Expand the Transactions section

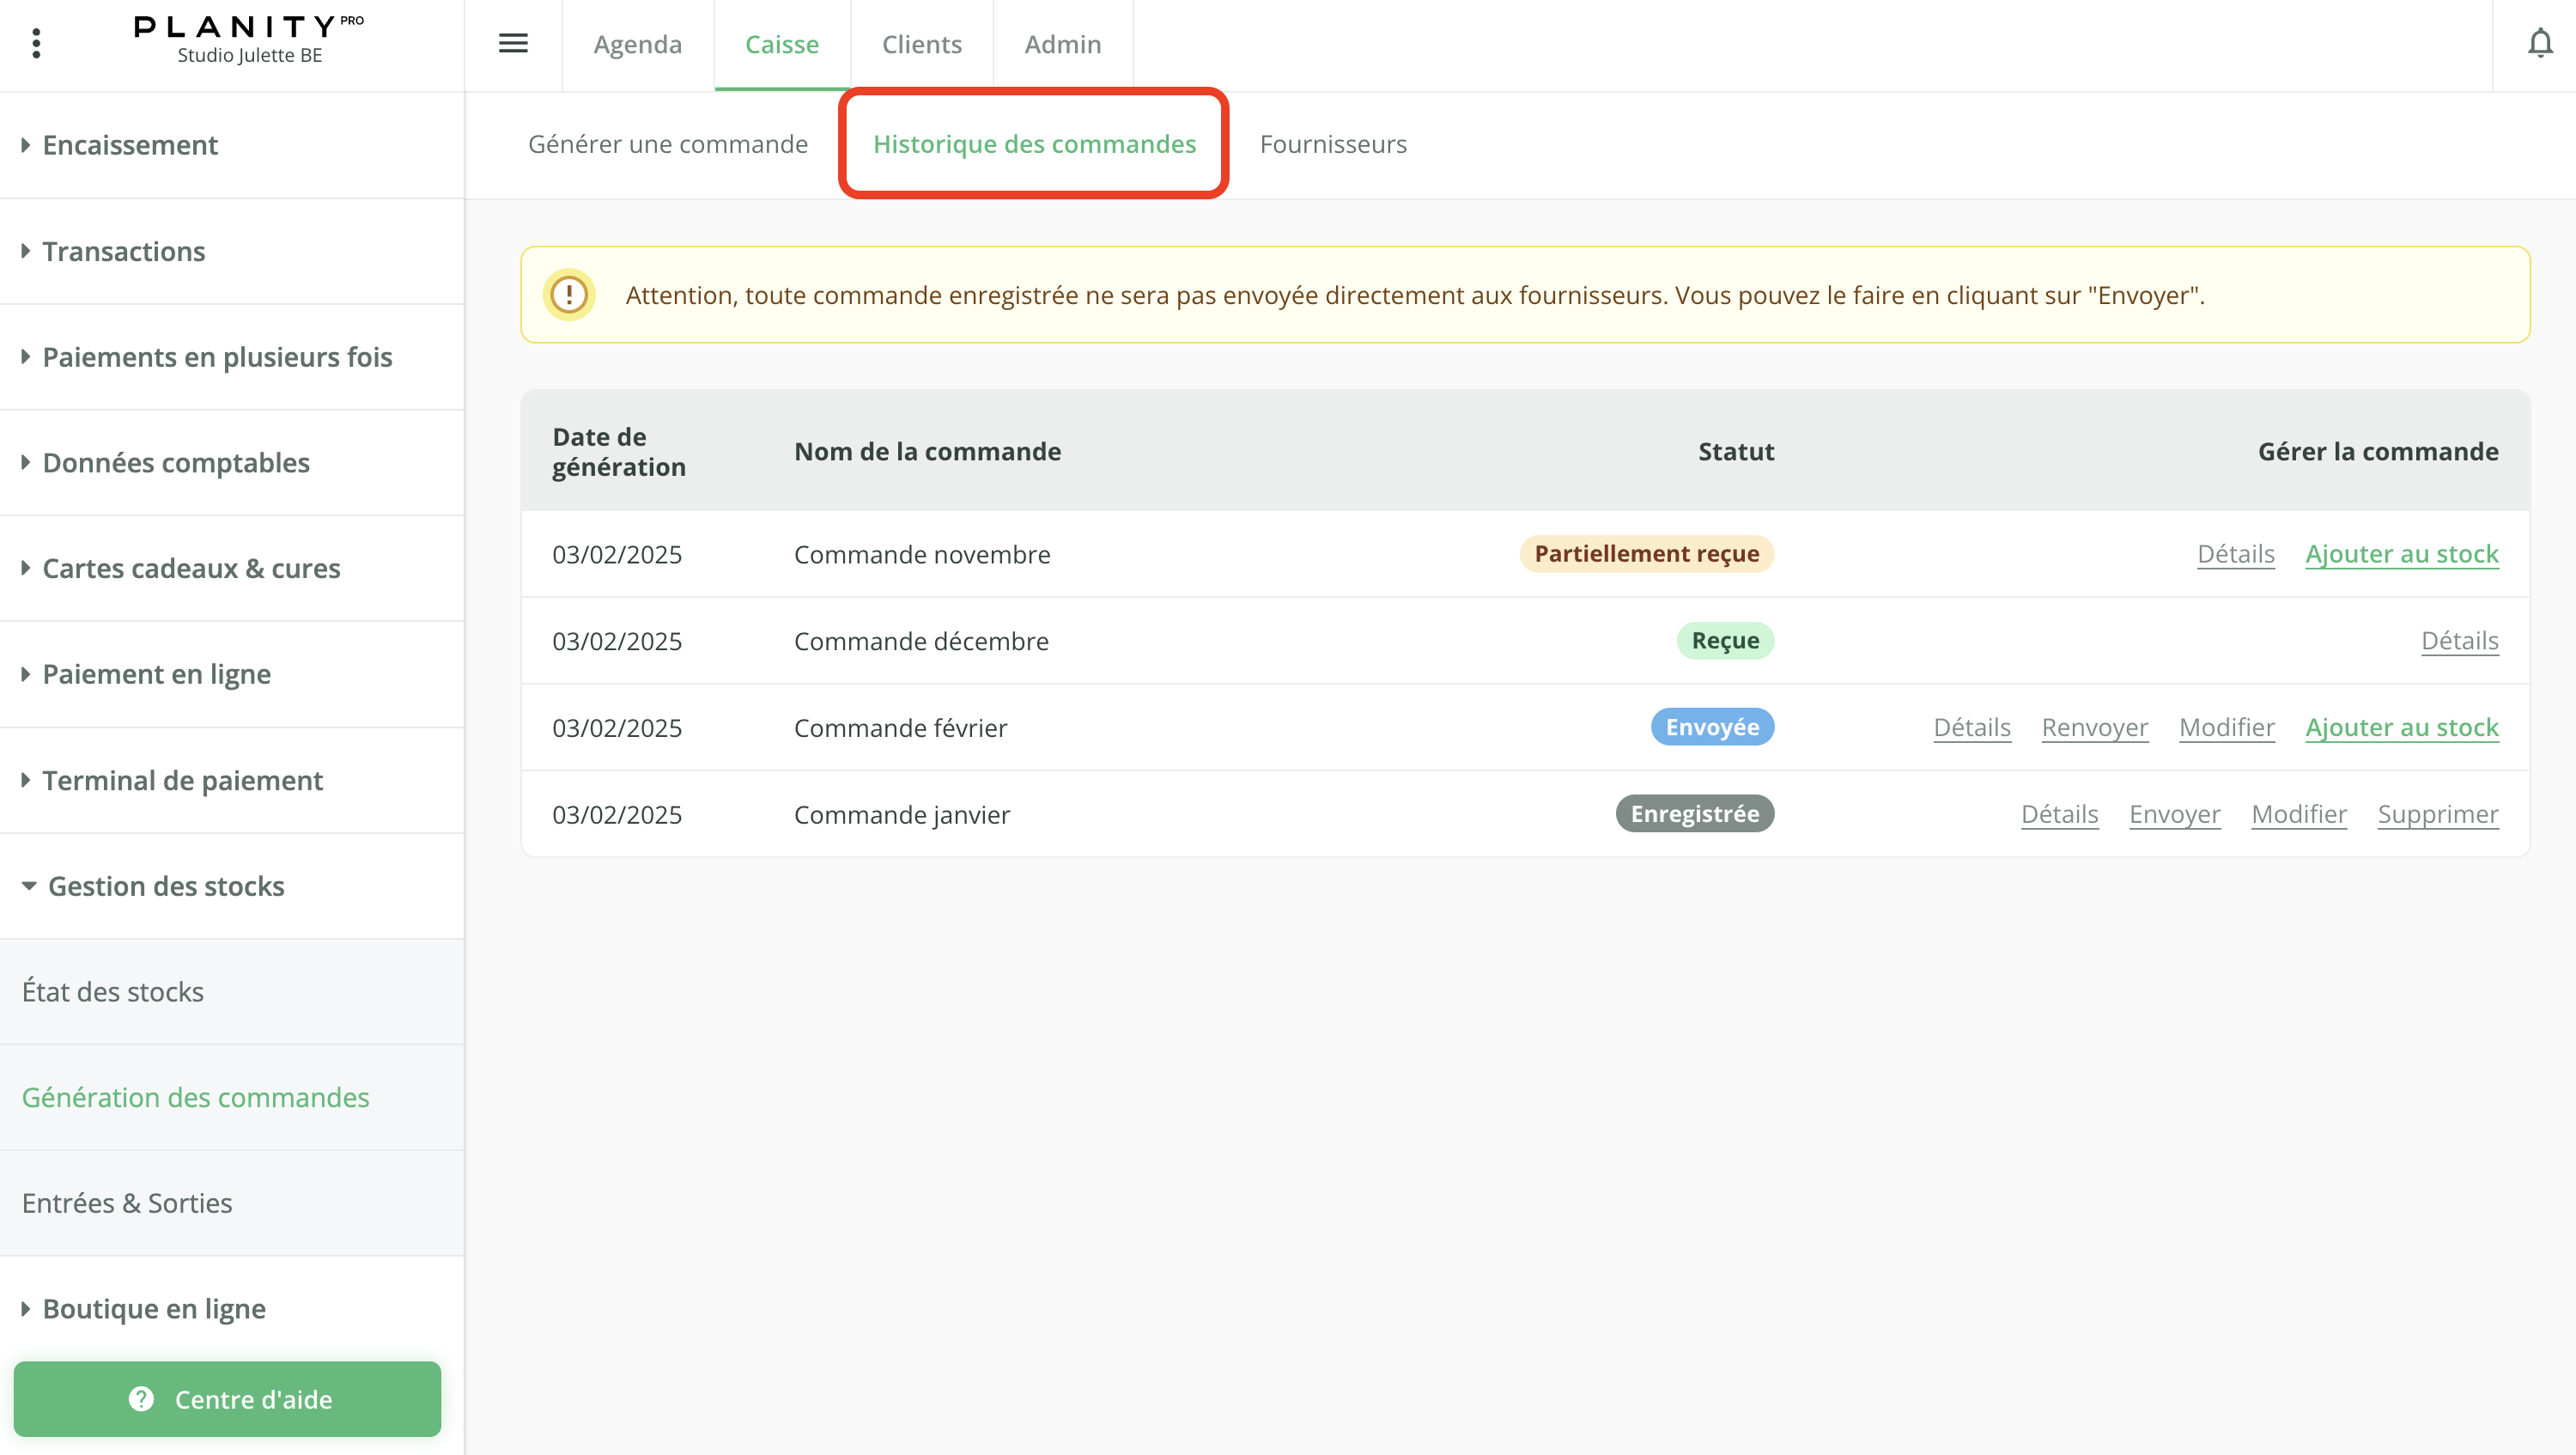(124, 251)
